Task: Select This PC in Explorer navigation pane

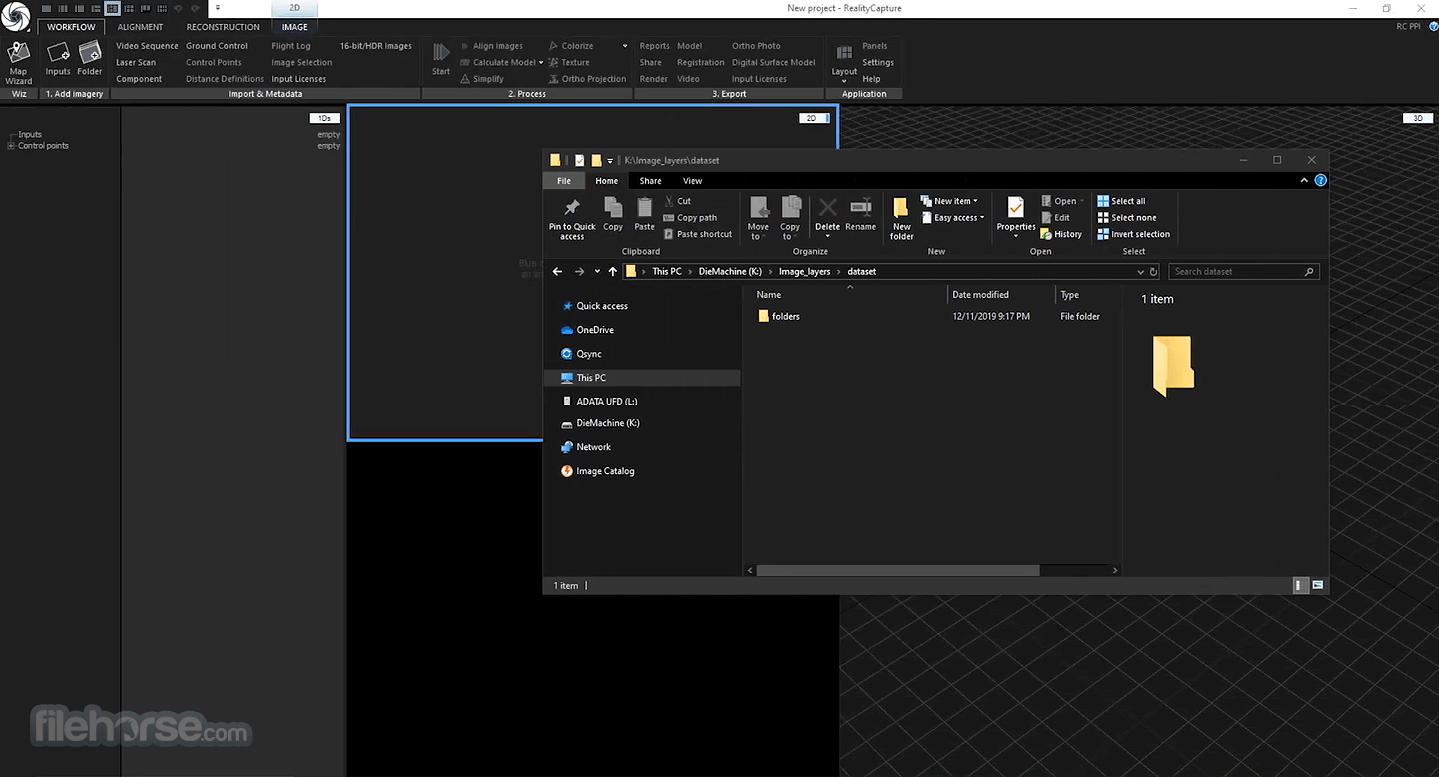Action: [x=642, y=378]
